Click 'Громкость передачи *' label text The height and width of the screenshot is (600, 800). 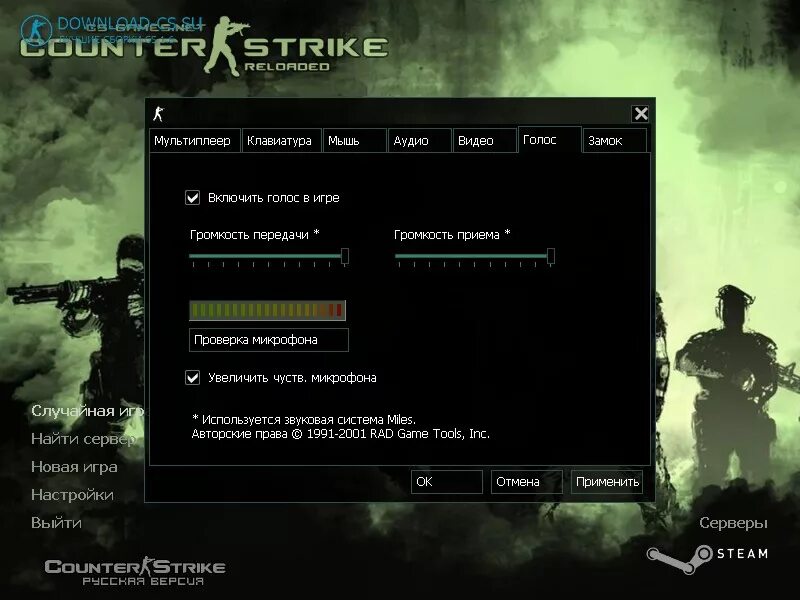[x=255, y=235]
